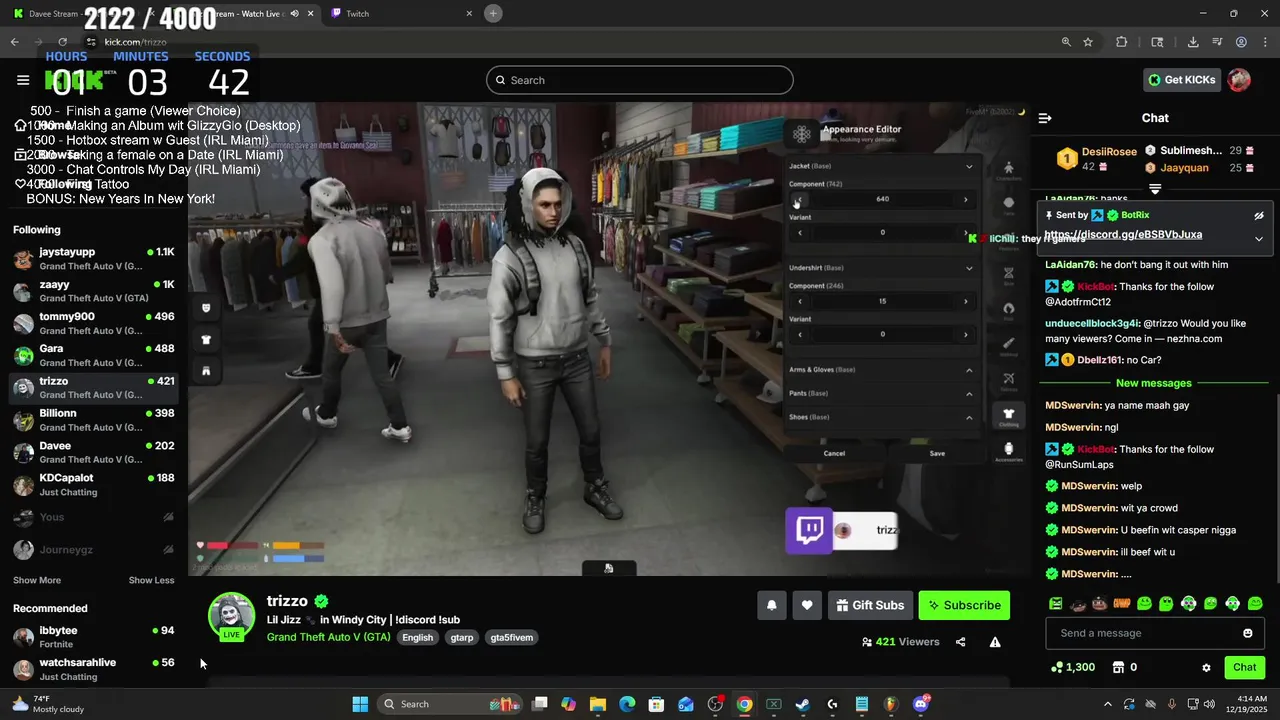Select Makeup icon in Appearance Editor
Screen dimensions: 1280x720
tap(1008, 345)
